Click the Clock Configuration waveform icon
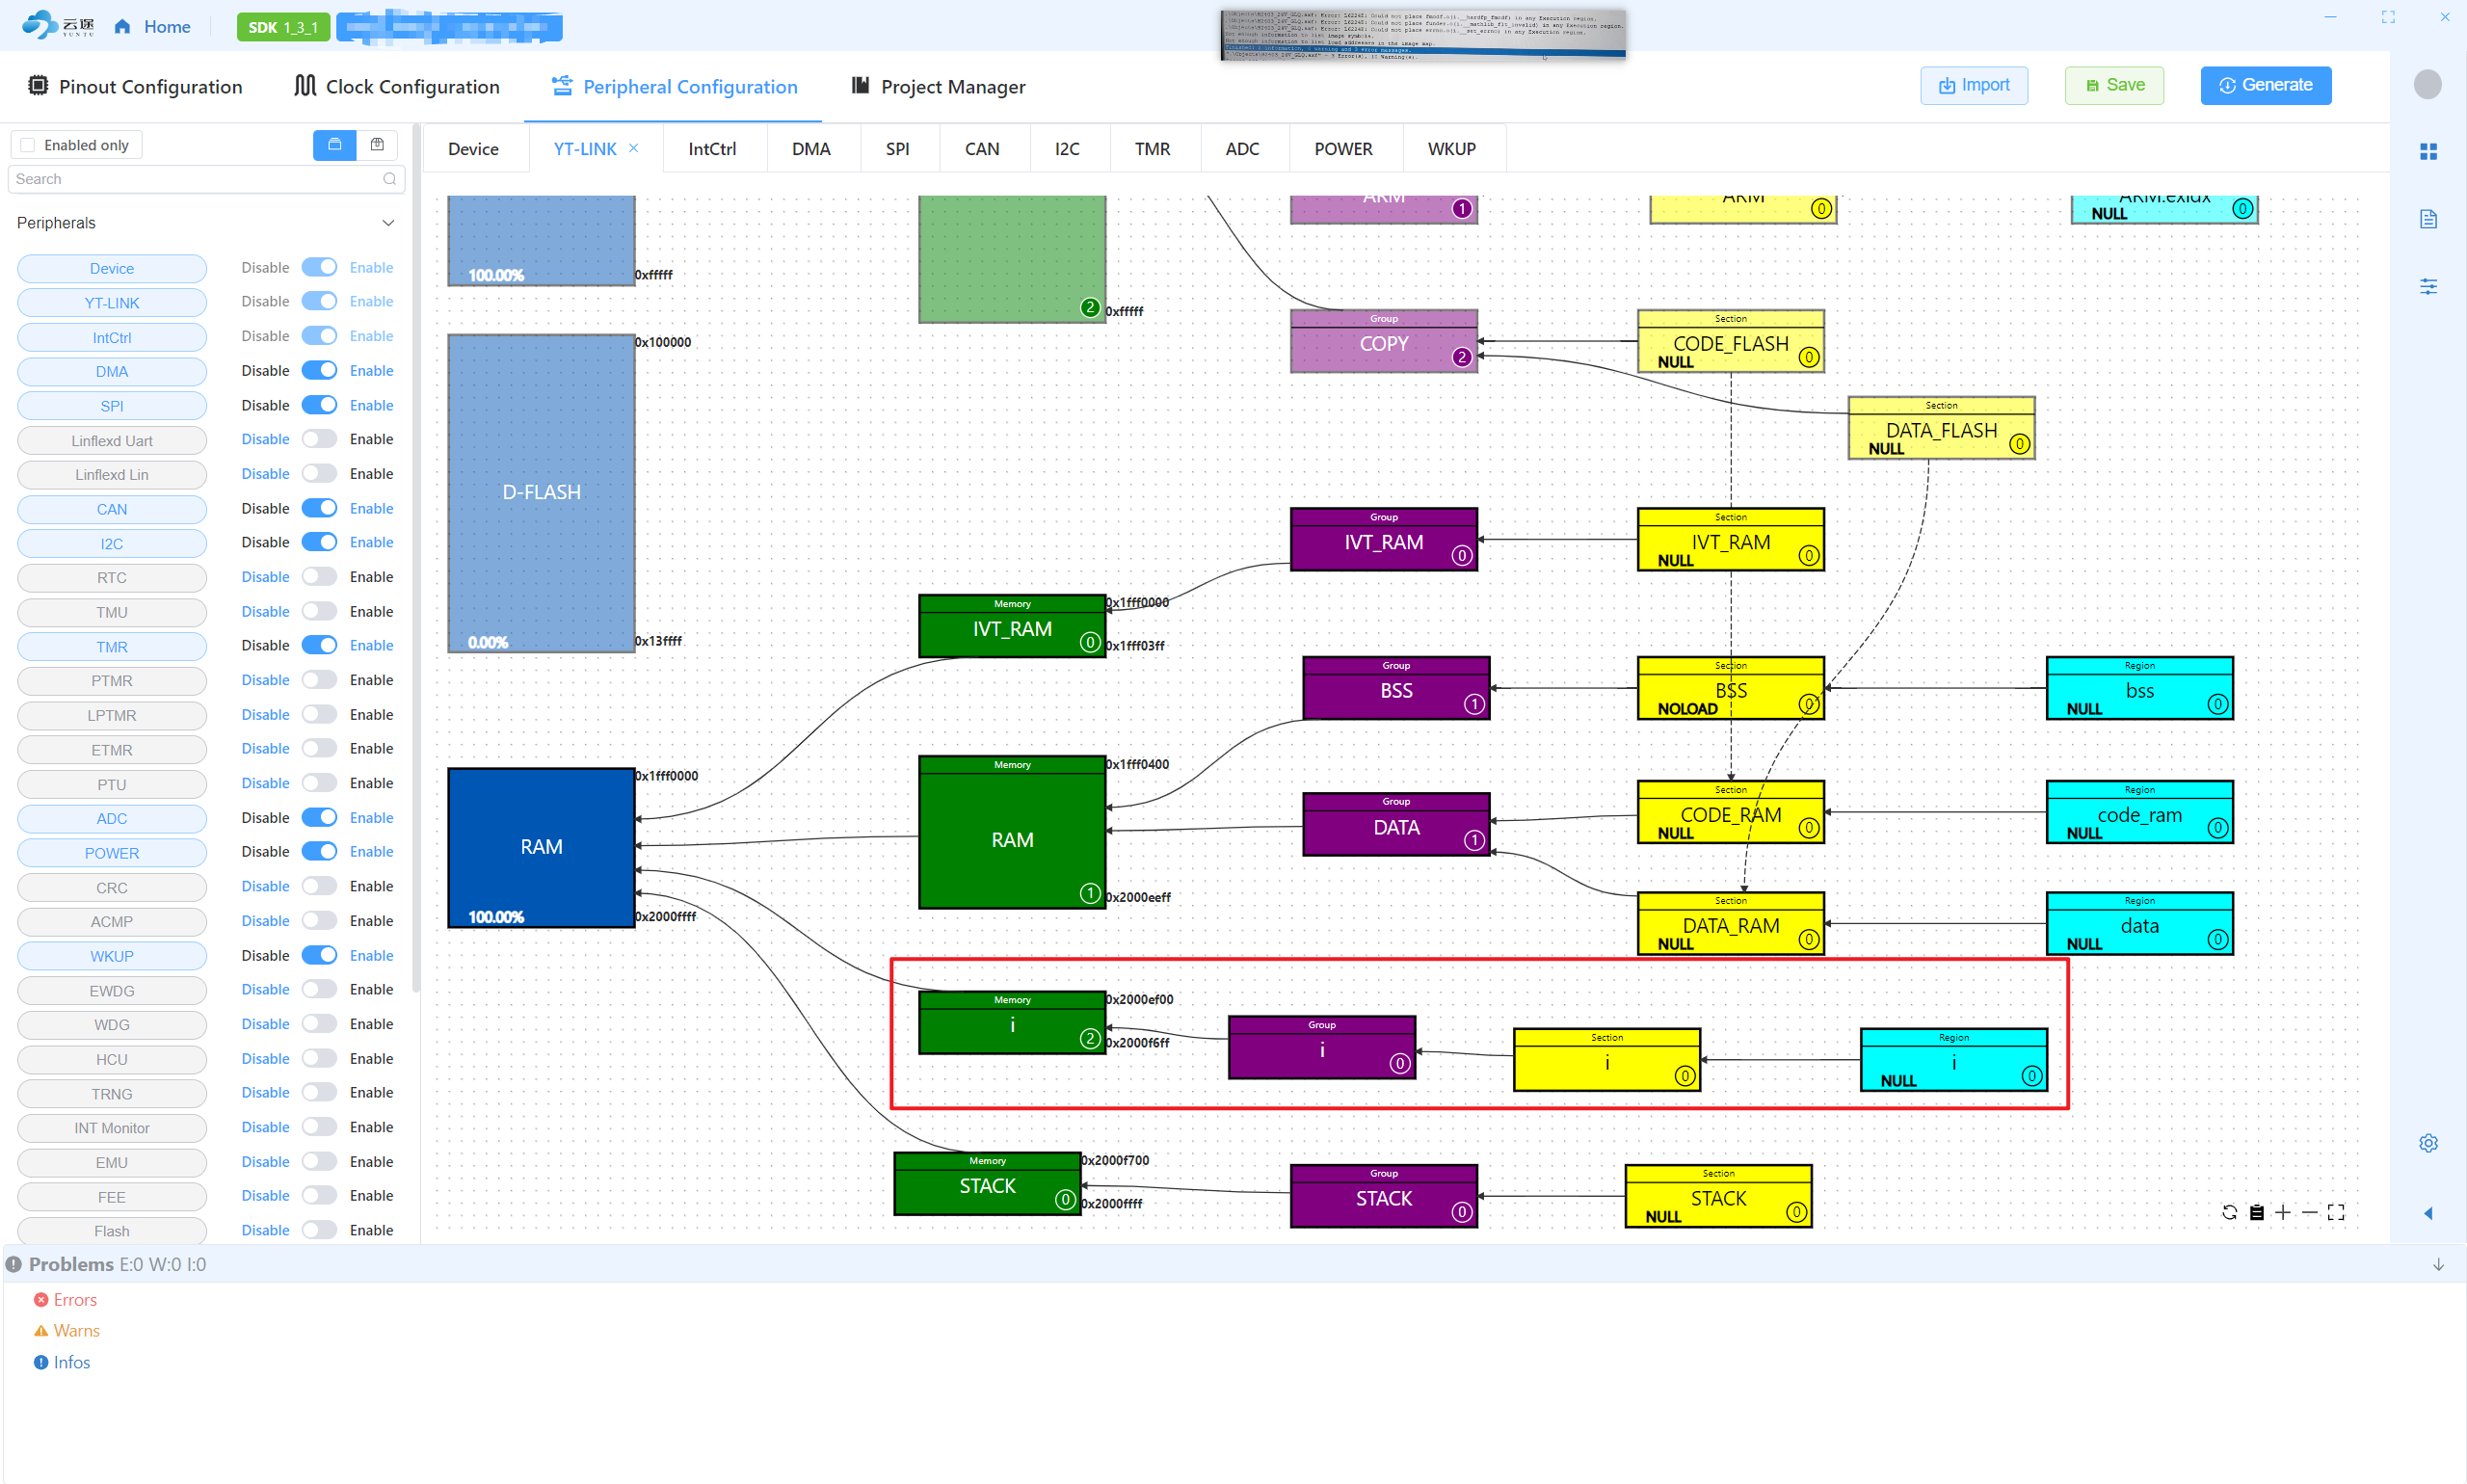This screenshot has height=1484, width=2467. coord(305,86)
